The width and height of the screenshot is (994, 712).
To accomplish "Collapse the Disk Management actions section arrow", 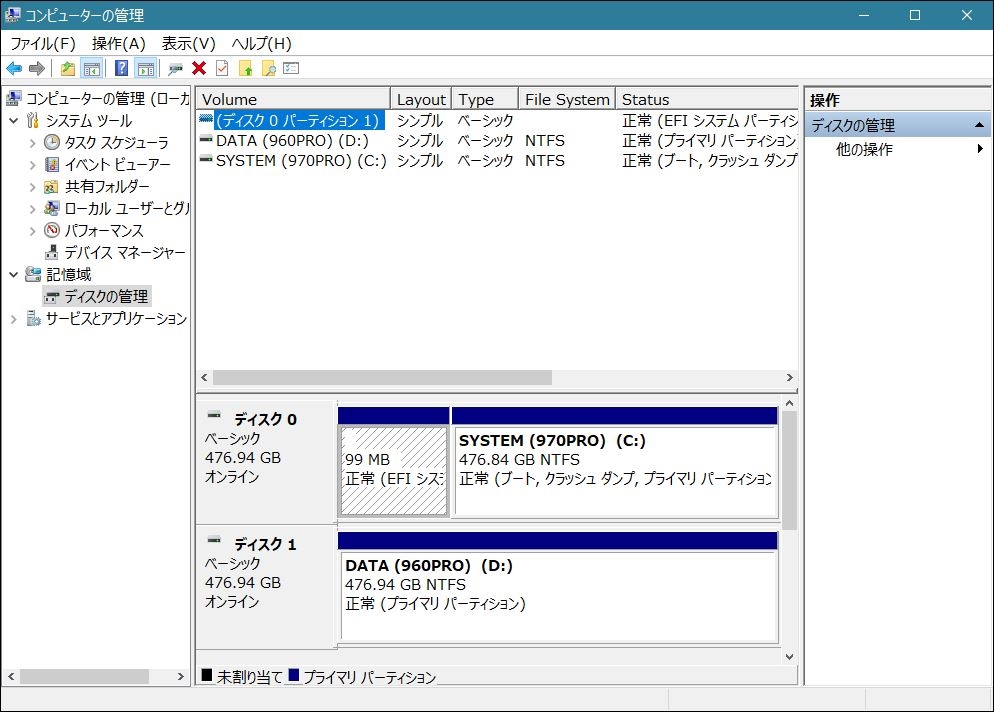I will pyautogui.click(x=979, y=126).
